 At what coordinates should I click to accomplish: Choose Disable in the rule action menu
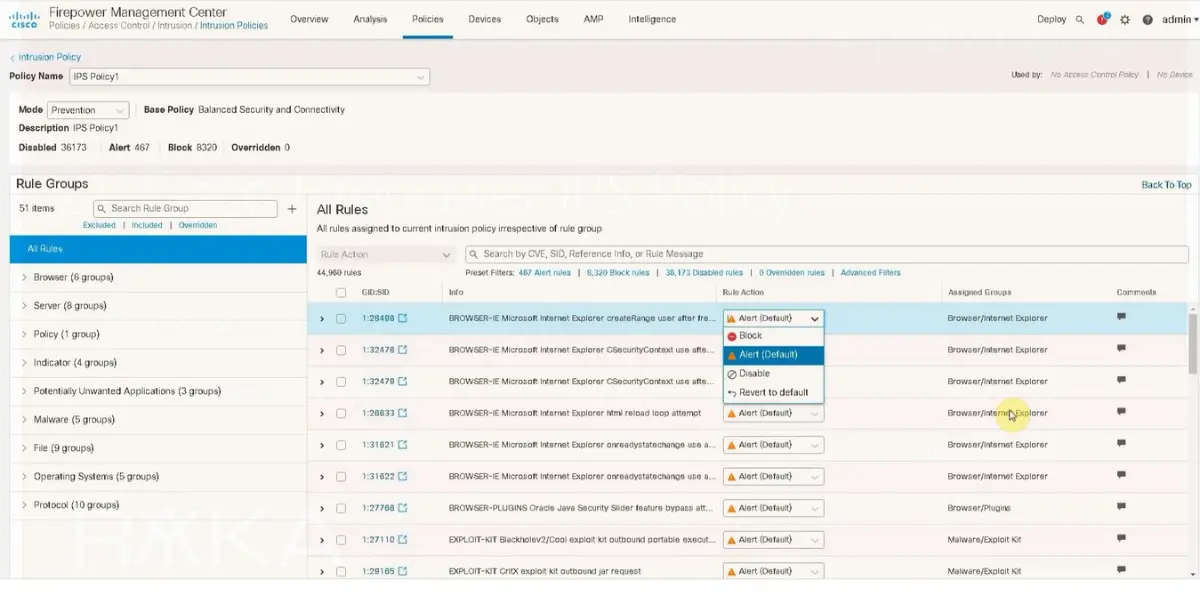tap(773, 374)
